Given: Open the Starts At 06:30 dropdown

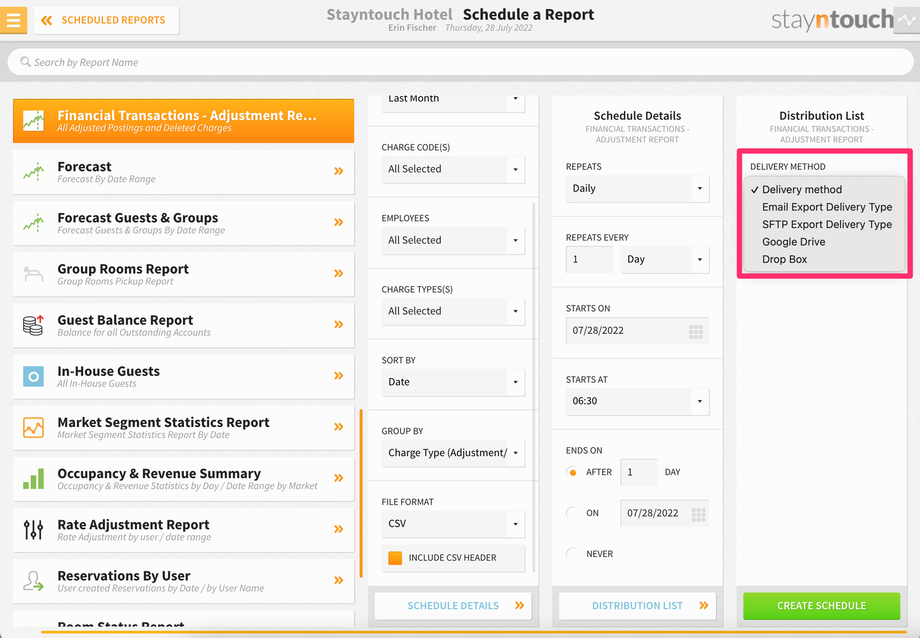Looking at the screenshot, I should click(637, 401).
